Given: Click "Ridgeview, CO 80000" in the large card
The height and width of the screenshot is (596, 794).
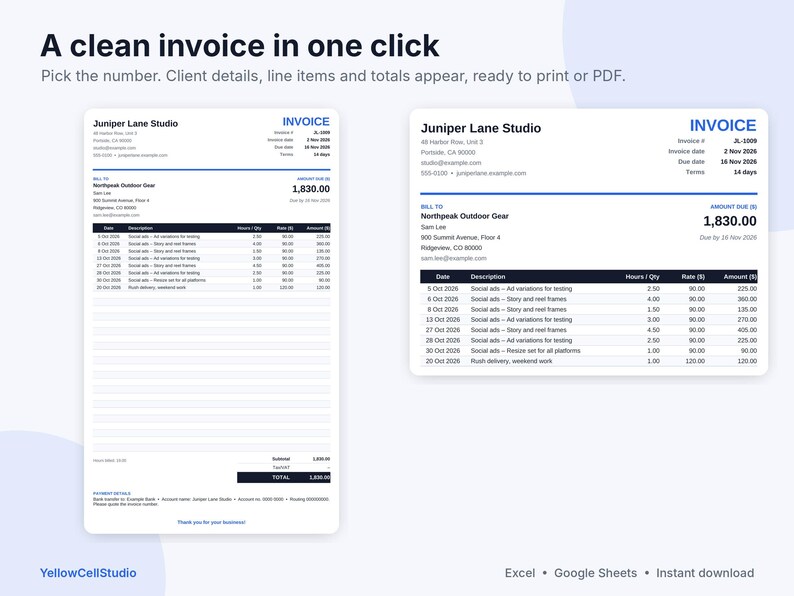Looking at the screenshot, I should [x=451, y=248].
